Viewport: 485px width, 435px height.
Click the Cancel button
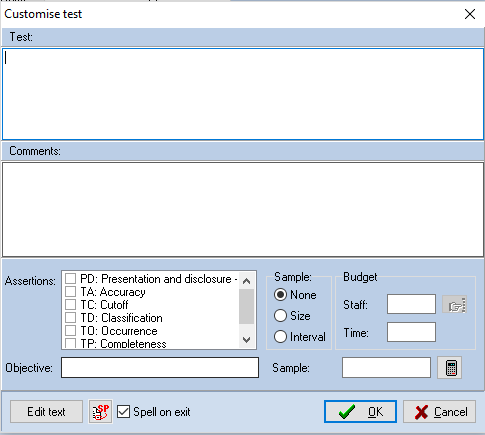439,412
